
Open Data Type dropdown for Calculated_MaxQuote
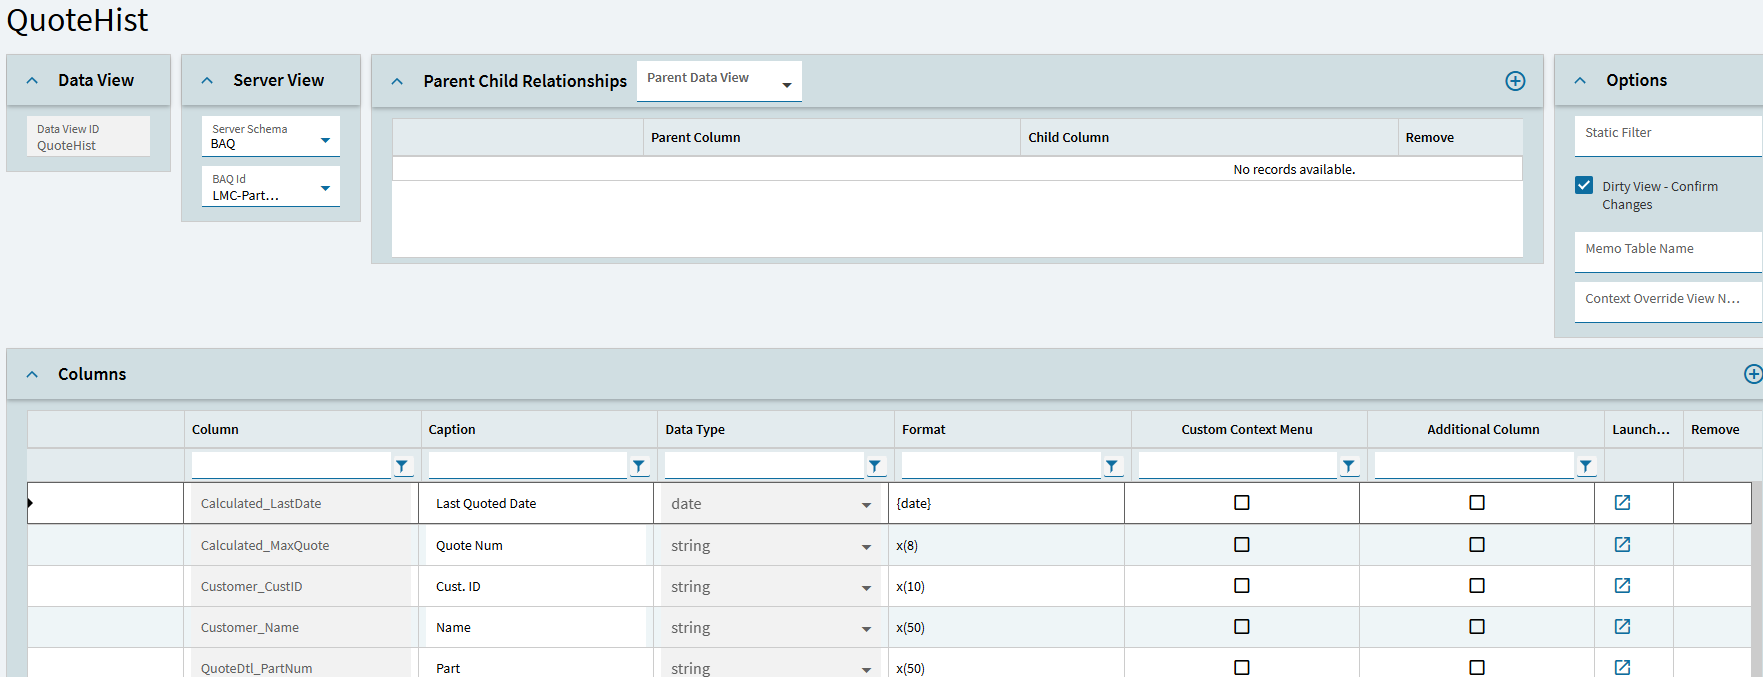tap(866, 547)
